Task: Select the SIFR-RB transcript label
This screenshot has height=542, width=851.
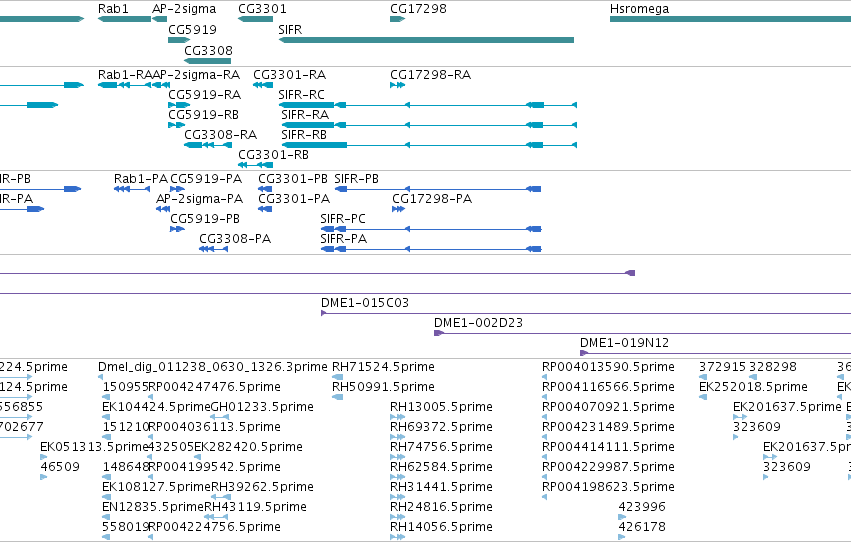Action: pos(304,135)
